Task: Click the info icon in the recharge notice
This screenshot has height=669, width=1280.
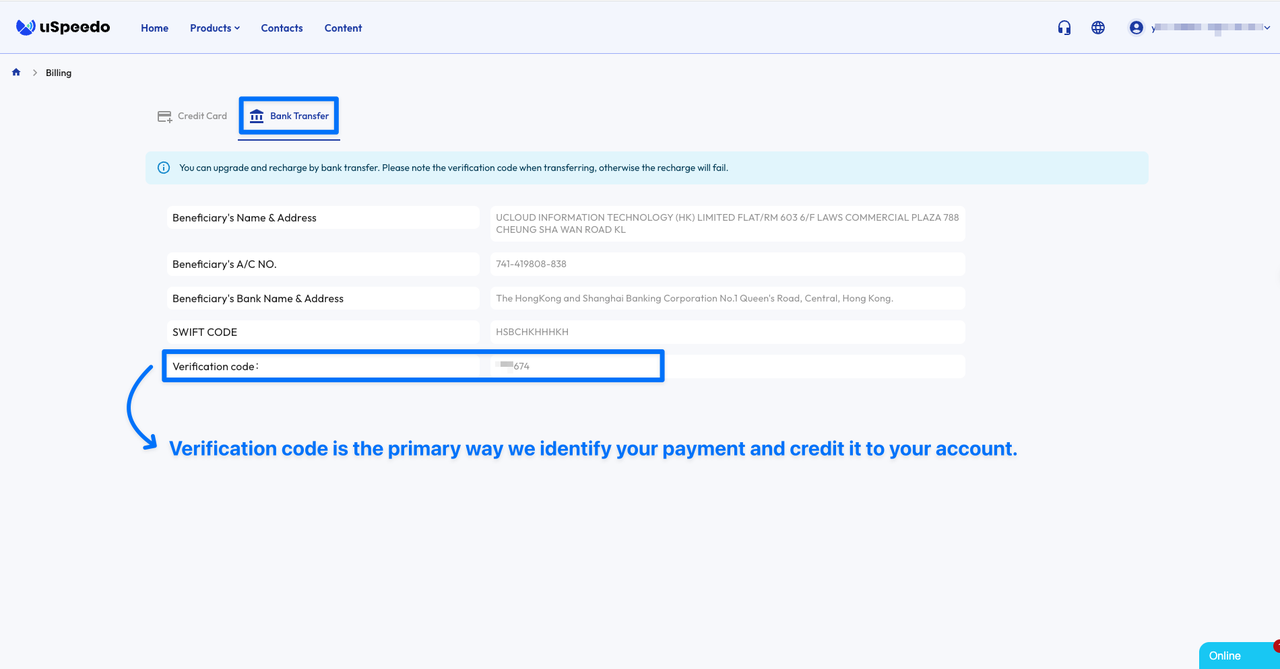Action: tap(163, 167)
